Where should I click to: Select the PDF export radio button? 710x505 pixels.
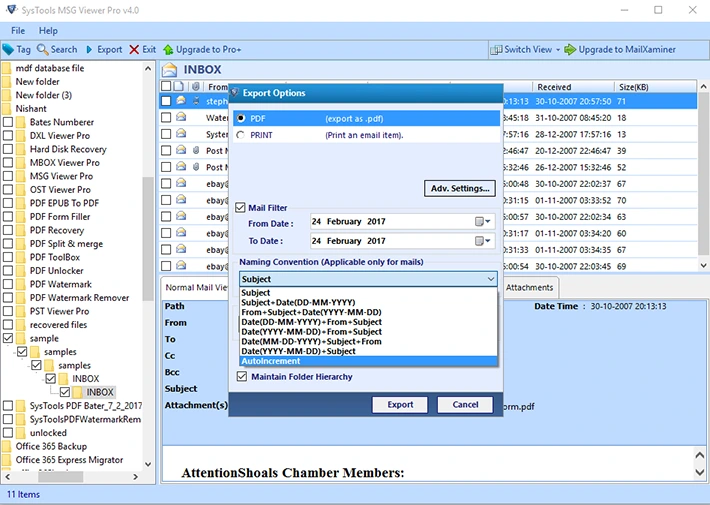pyautogui.click(x=240, y=118)
